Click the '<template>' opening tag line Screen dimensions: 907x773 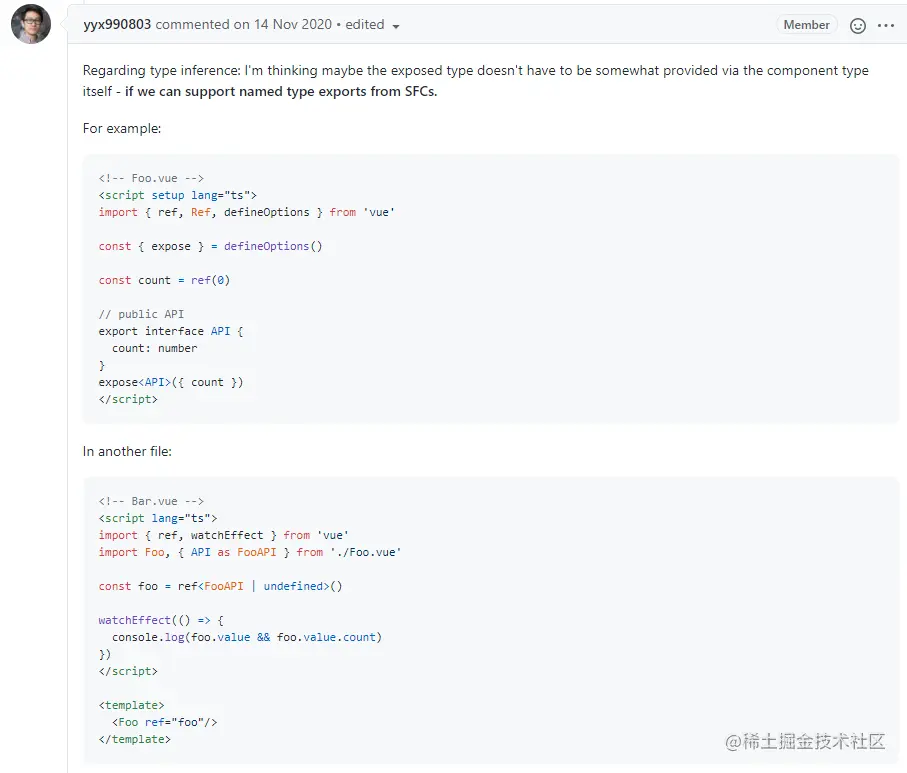(x=131, y=705)
